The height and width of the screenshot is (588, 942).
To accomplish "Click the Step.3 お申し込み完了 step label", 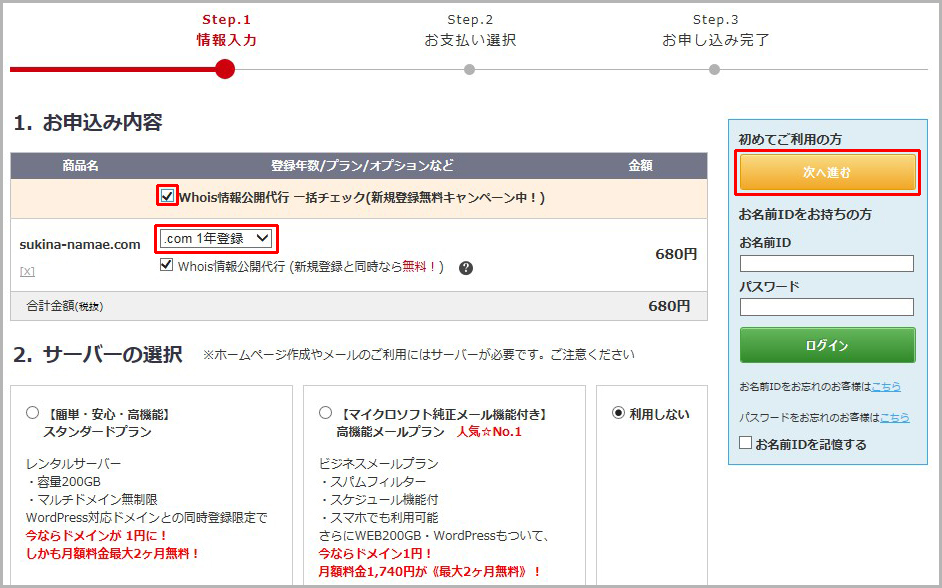I will point(715,31).
